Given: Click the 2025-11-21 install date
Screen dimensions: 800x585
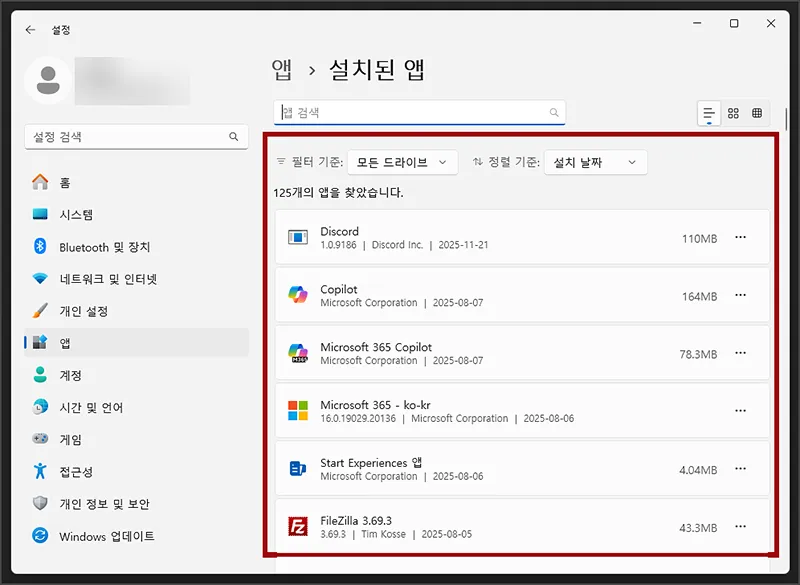Looking at the screenshot, I should [x=463, y=245].
